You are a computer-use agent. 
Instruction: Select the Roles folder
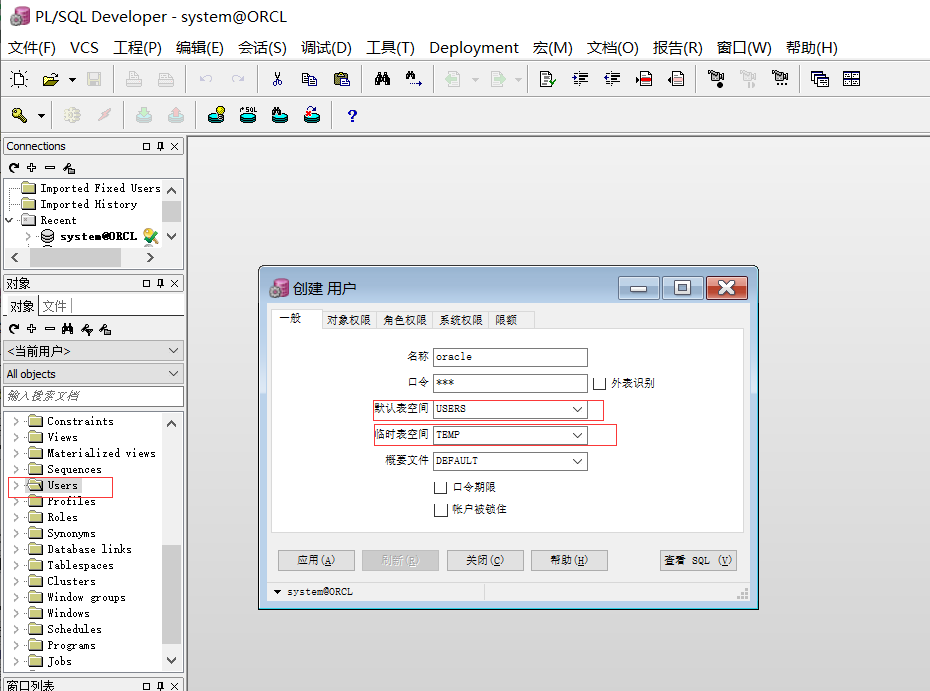(62, 517)
